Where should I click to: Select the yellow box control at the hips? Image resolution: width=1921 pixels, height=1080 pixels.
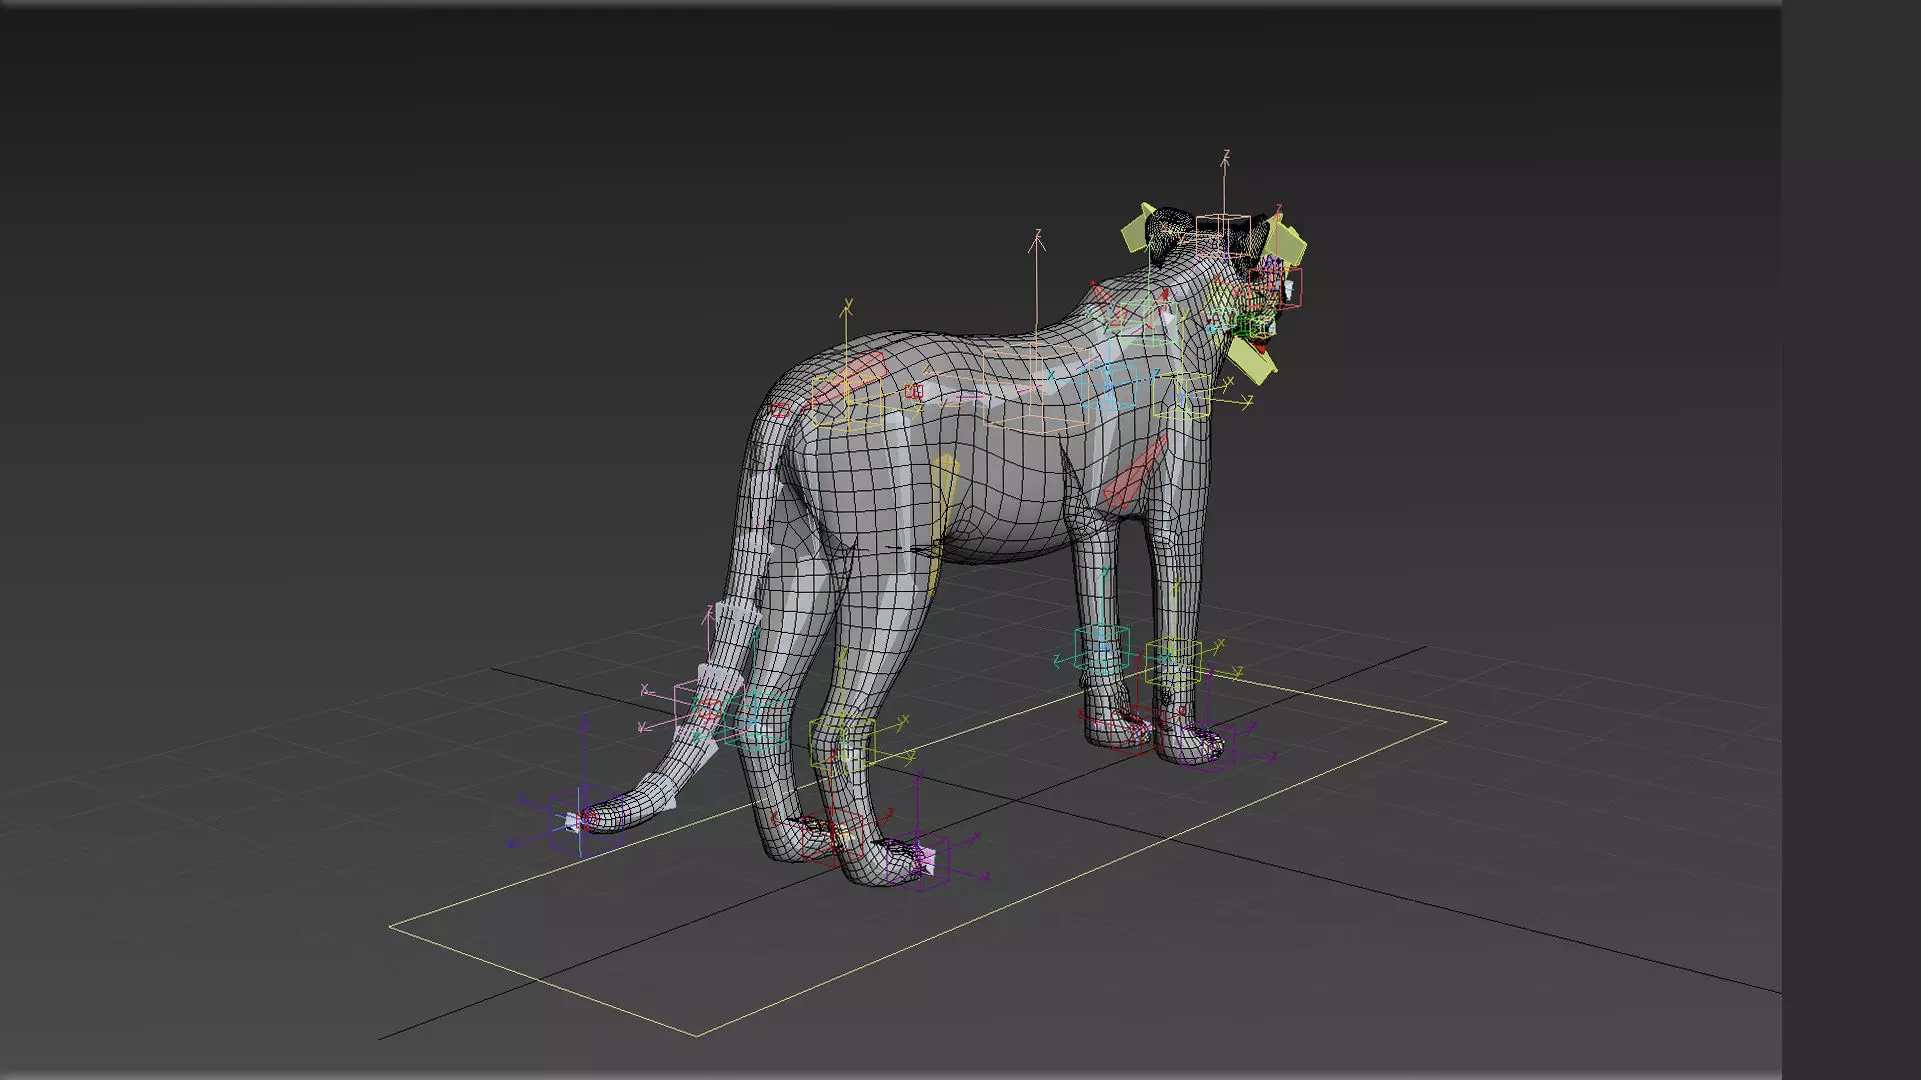click(x=848, y=400)
